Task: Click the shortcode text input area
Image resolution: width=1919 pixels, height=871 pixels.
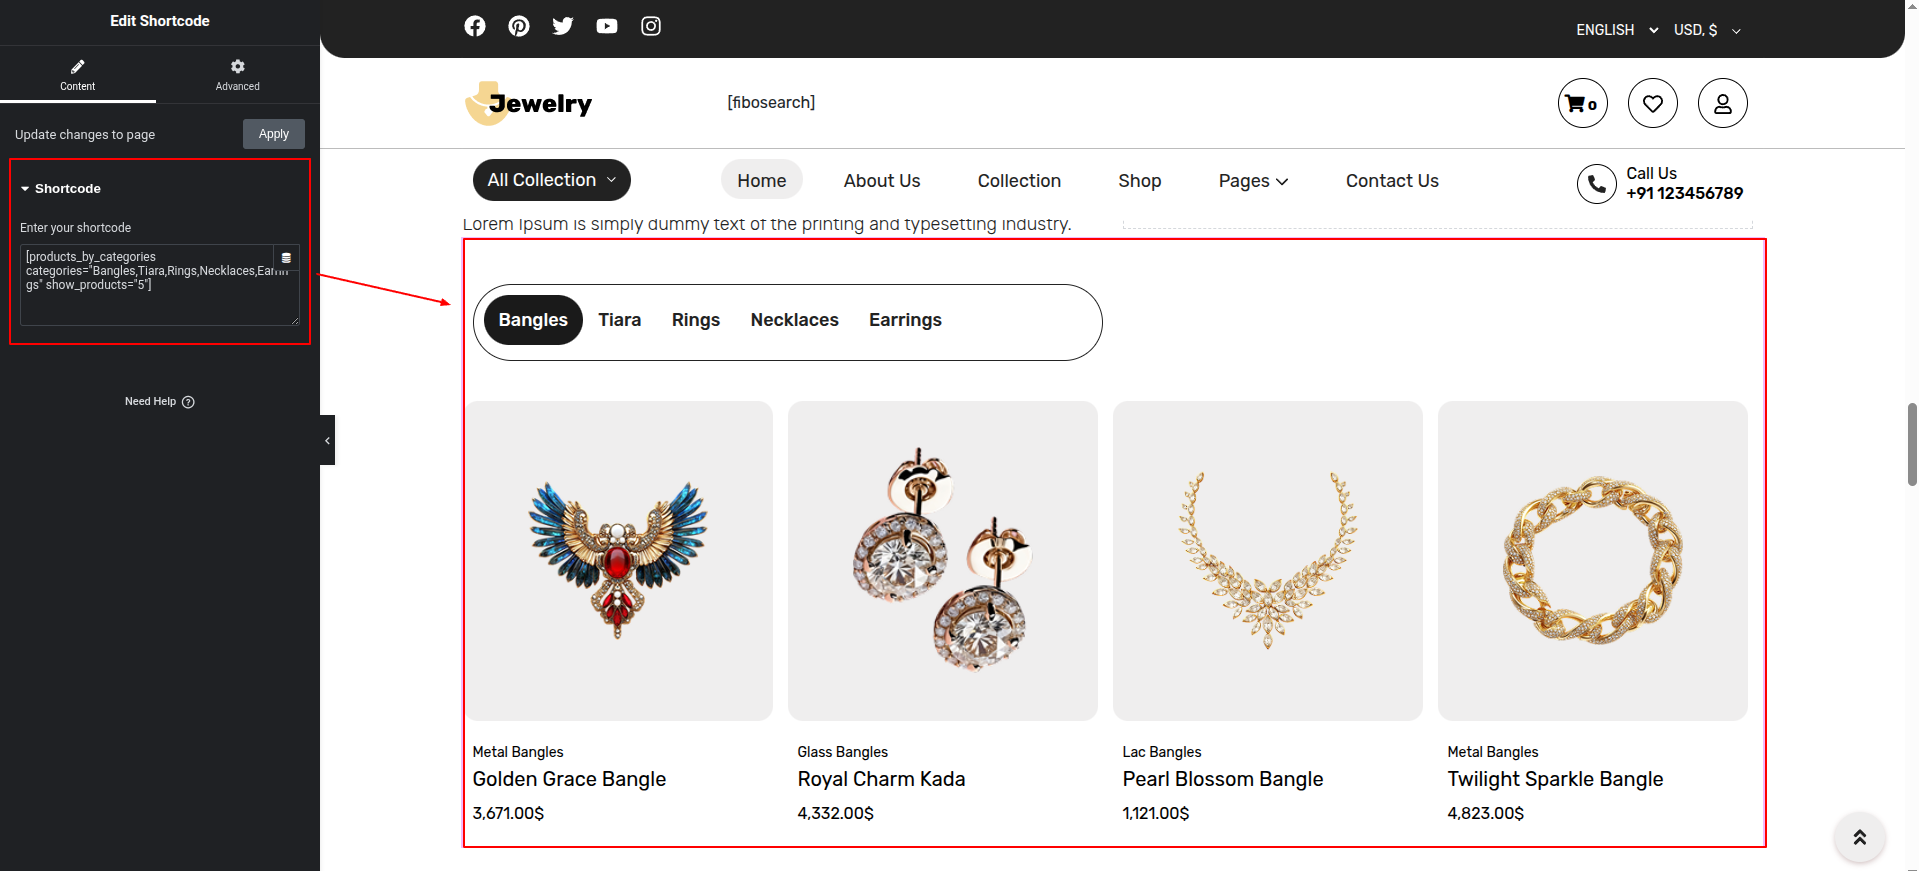Action: point(150,300)
